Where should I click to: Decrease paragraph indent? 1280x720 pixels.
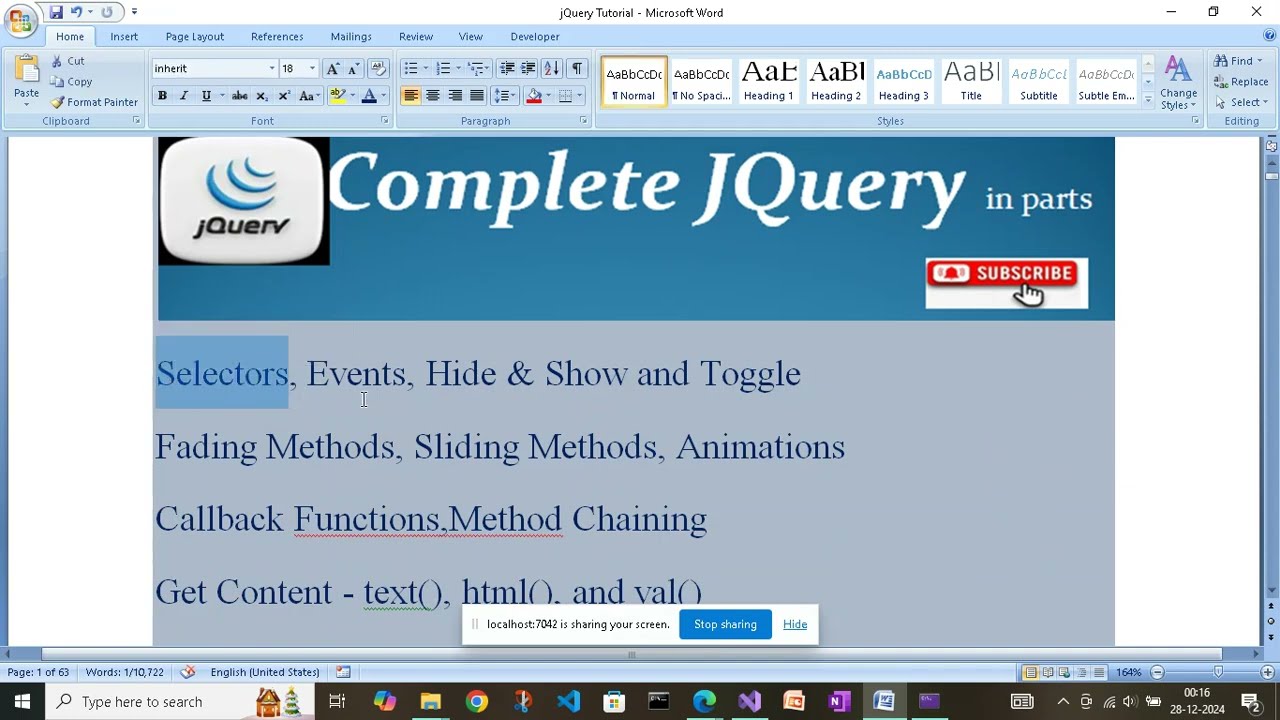point(507,68)
